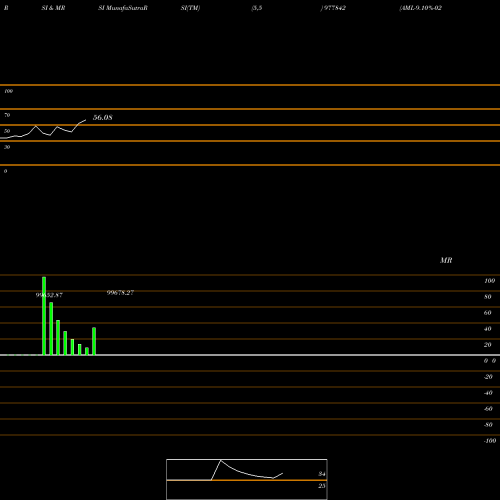Click the RSI axis label 50
This screenshot has height=500, width=500.
(7, 131)
